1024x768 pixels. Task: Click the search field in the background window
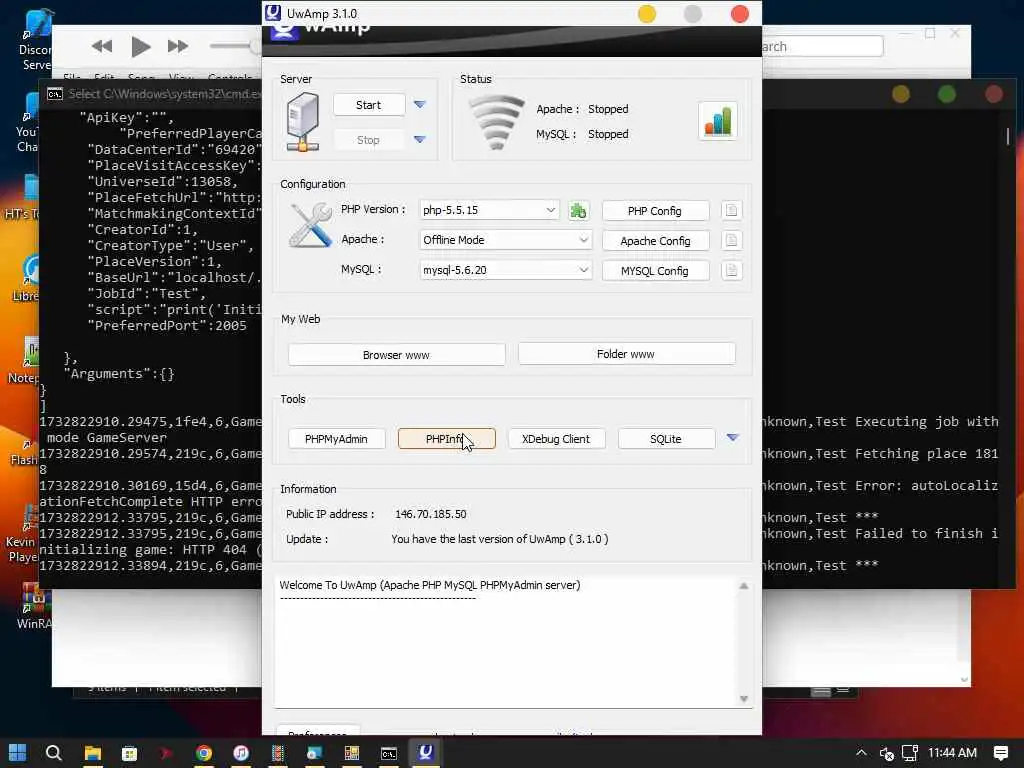(x=822, y=46)
